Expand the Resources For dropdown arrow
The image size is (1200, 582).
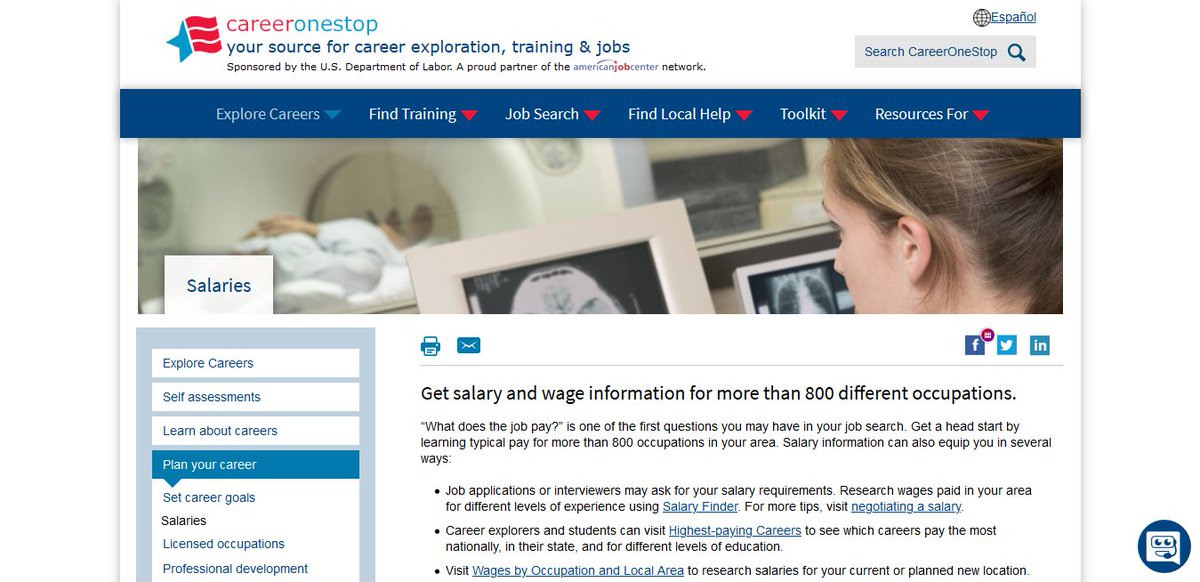981,115
